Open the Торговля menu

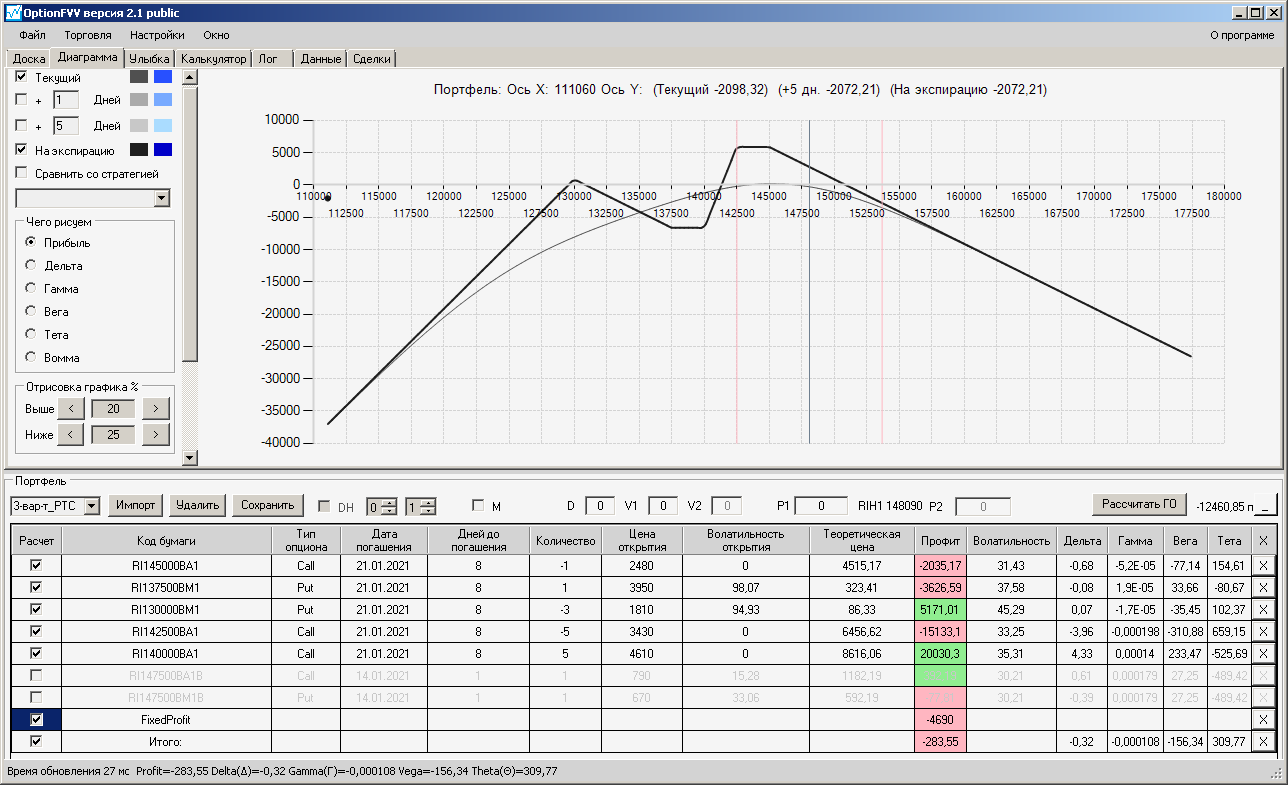click(x=88, y=35)
